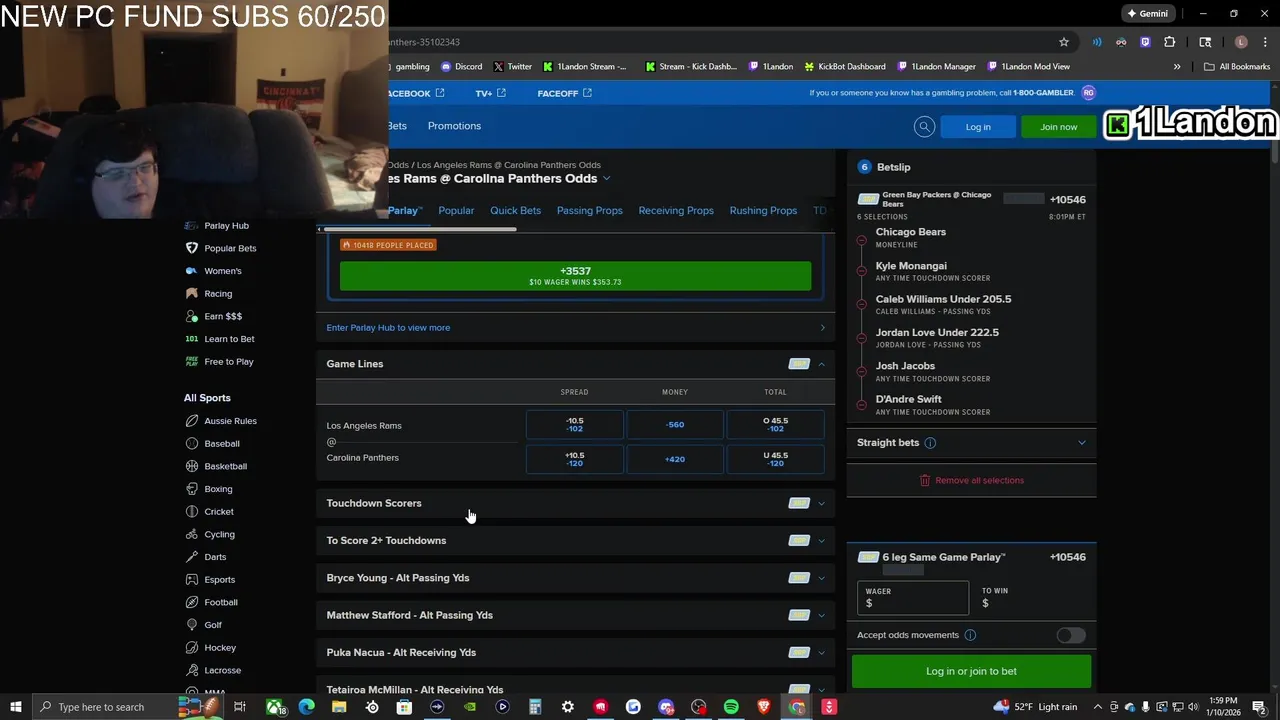Click the Straight bets info icon

pos(930,443)
